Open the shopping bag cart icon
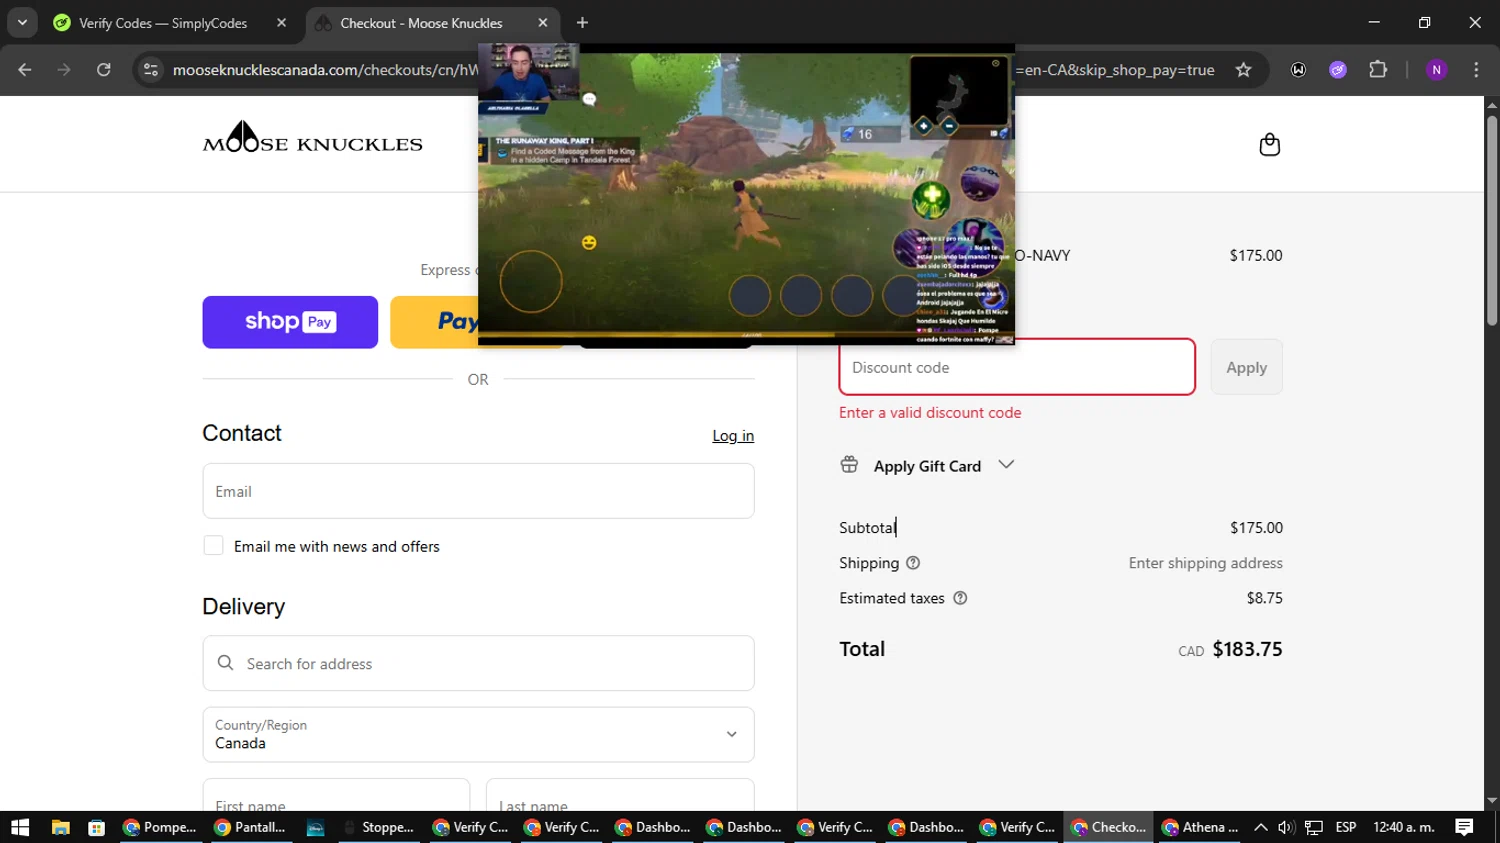 point(1269,145)
